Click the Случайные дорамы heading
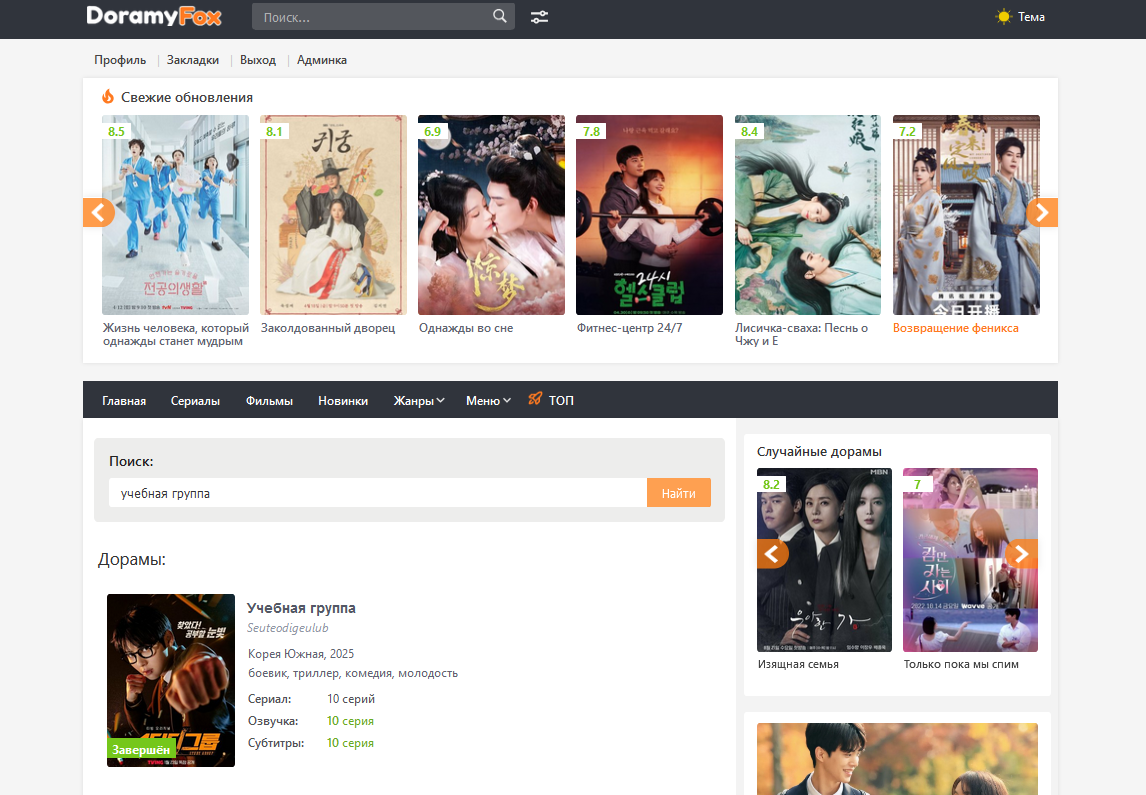Viewport: 1146px width, 795px height. point(819,452)
